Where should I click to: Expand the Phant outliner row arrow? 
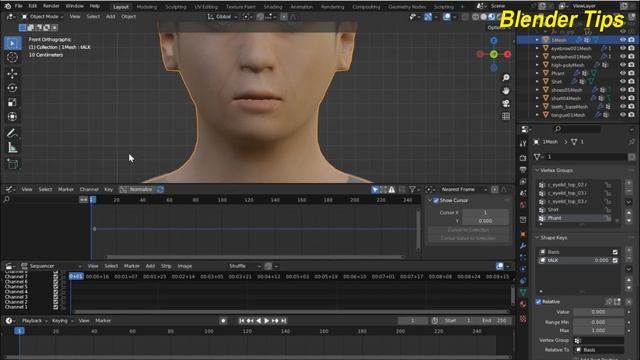[x=537, y=73]
